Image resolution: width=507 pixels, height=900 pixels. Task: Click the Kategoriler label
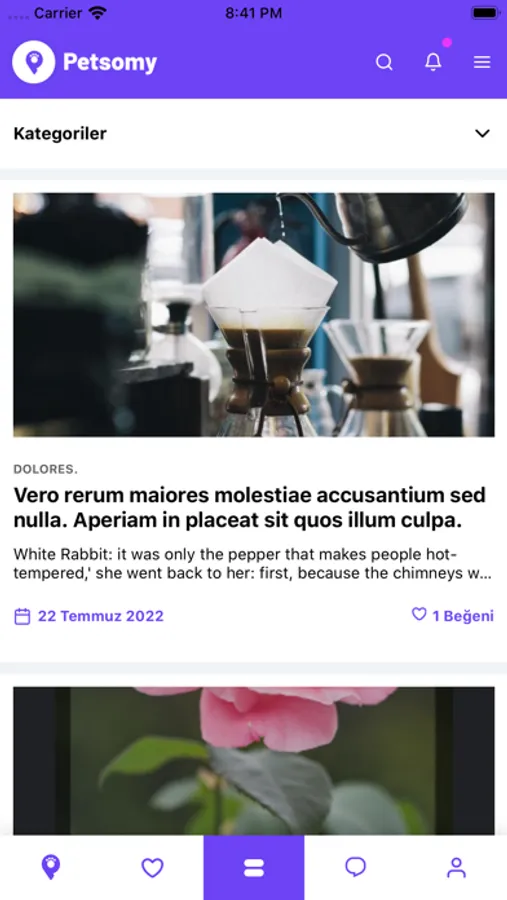pos(60,133)
